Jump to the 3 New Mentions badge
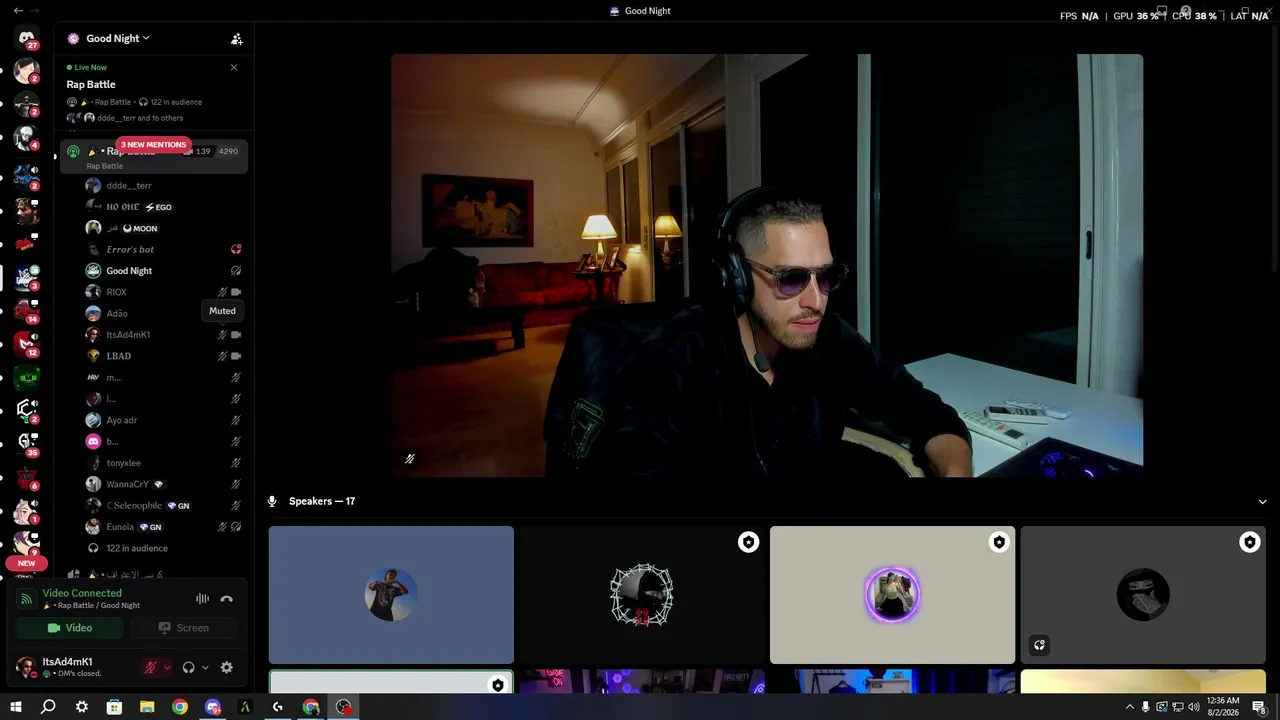 tap(153, 145)
